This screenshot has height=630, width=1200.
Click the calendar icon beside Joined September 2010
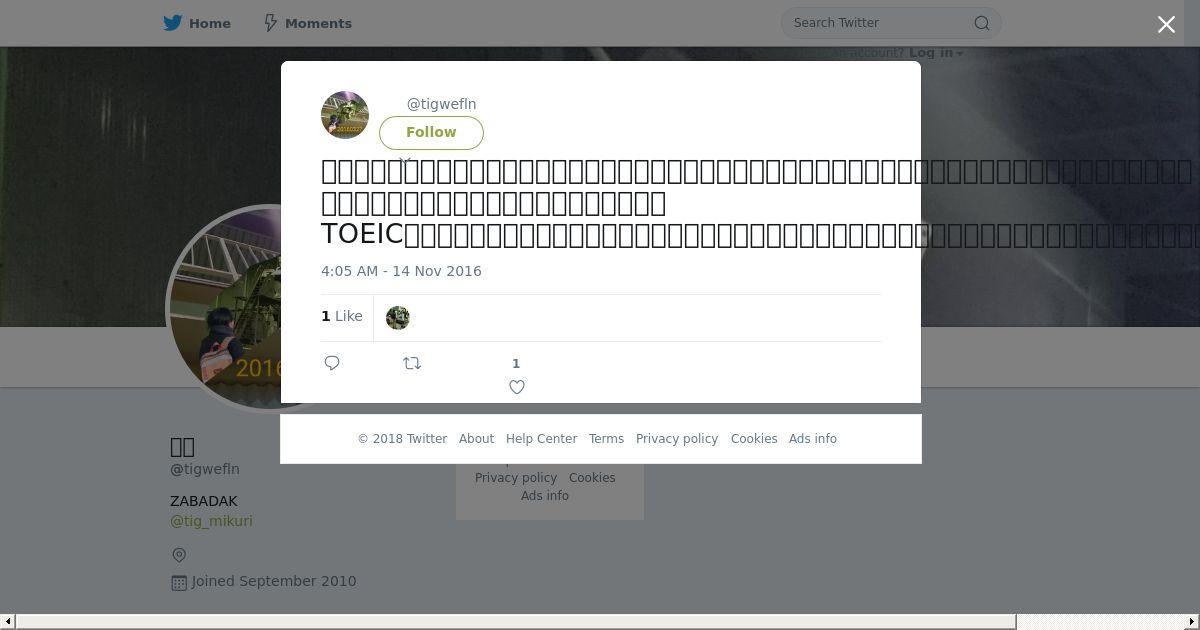(x=179, y=582)
